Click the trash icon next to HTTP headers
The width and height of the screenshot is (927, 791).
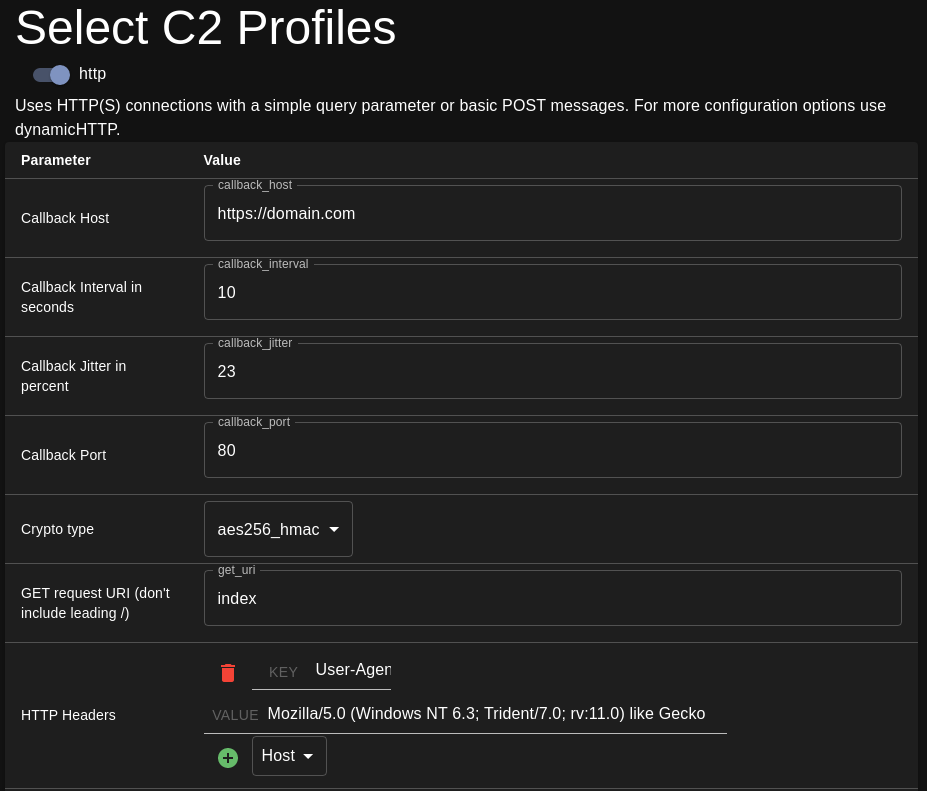(228, 673)
